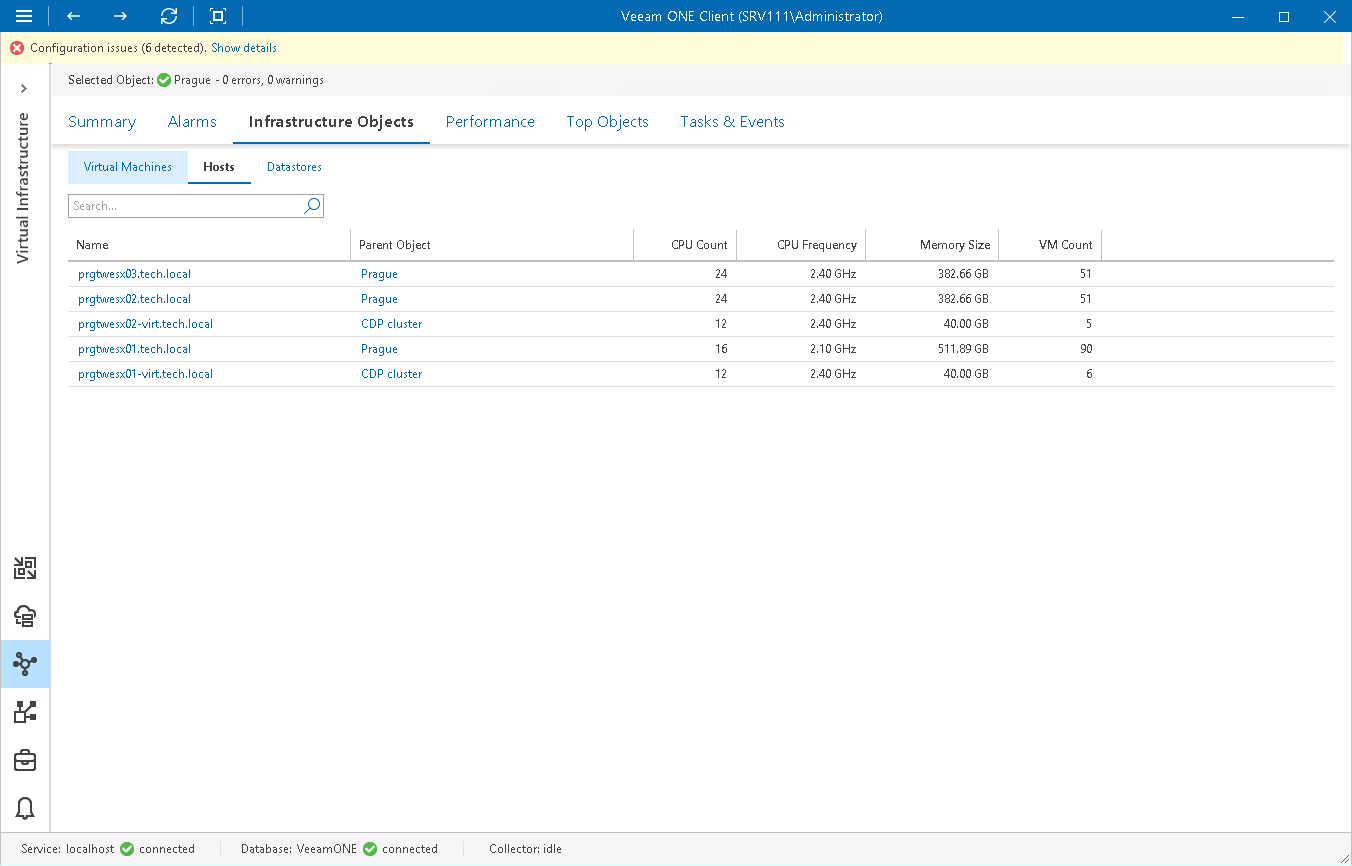Switch to the Datastores sub-tab

[x=294, y=167]
